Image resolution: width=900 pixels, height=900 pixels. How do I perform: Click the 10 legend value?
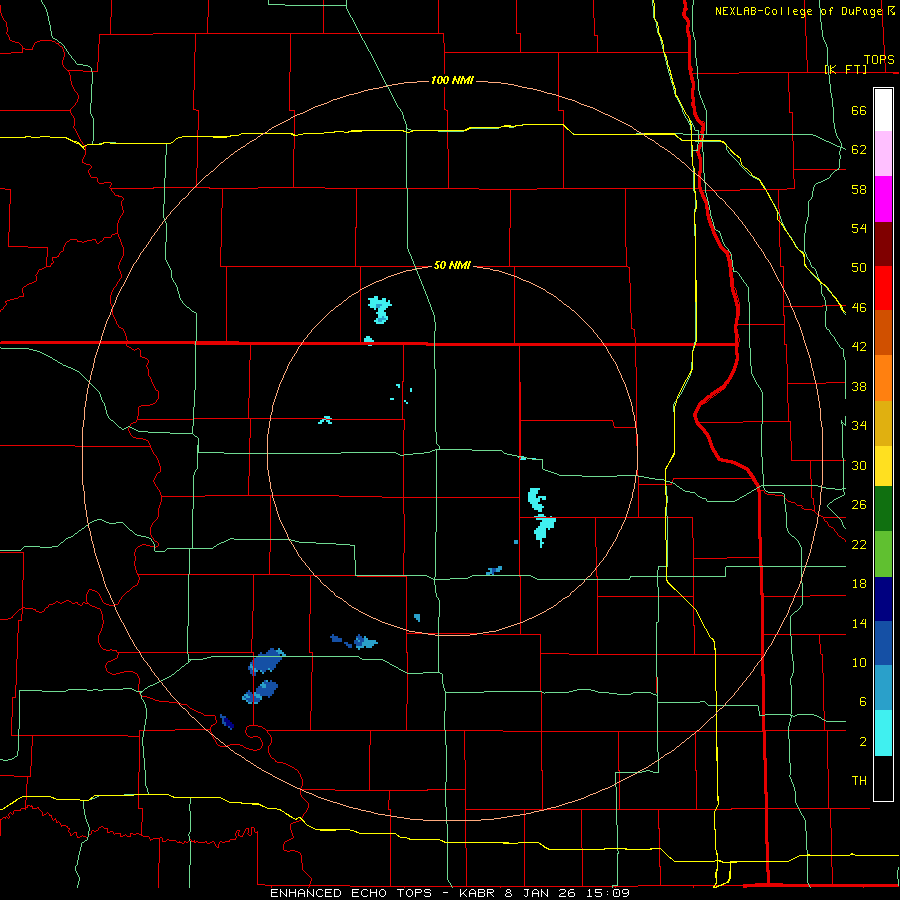859,663
